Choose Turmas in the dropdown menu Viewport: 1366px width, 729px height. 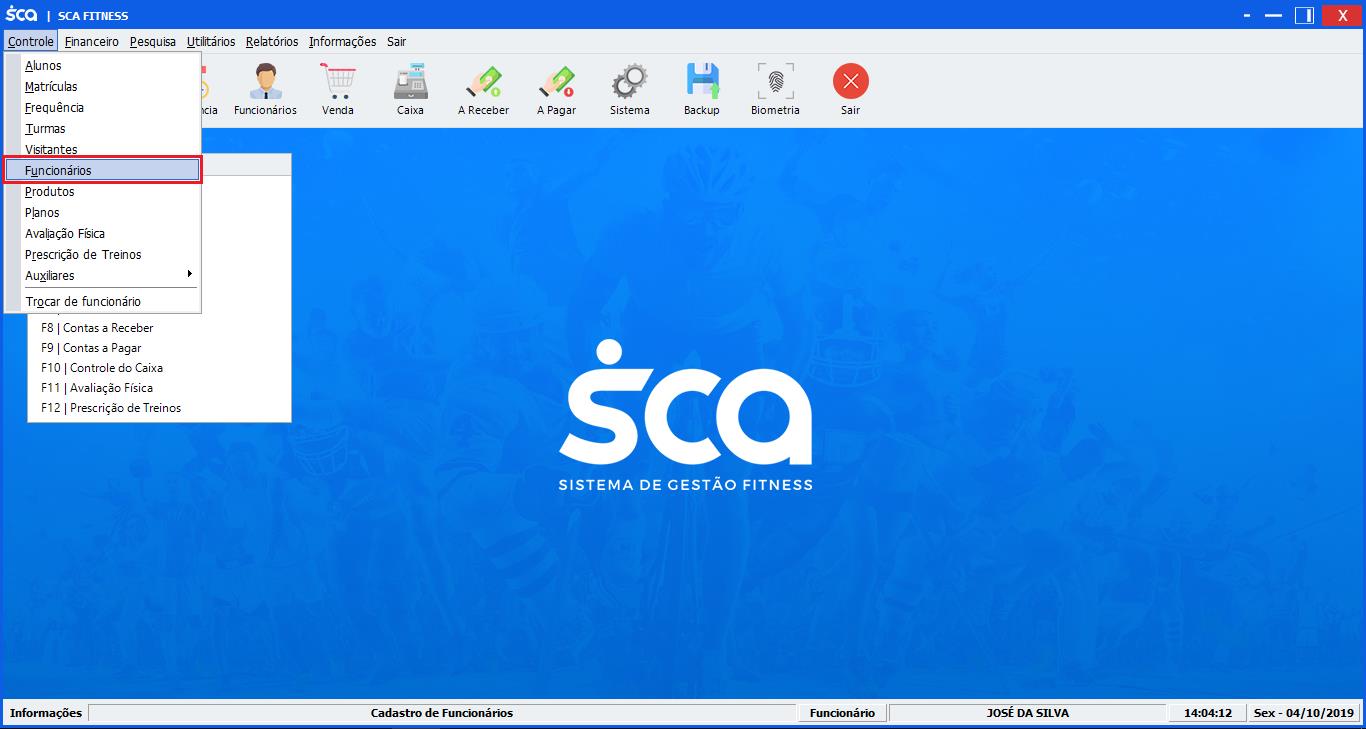tap(103, 128)
